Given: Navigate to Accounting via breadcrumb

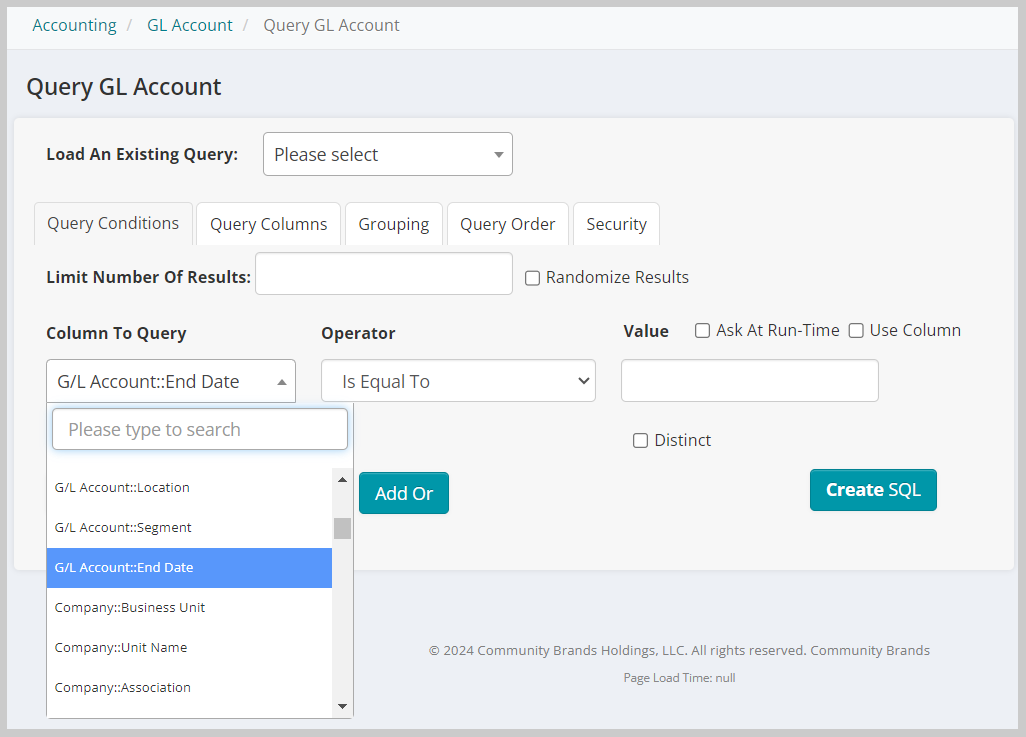Looking at the screenshot, I should (74, 25).
